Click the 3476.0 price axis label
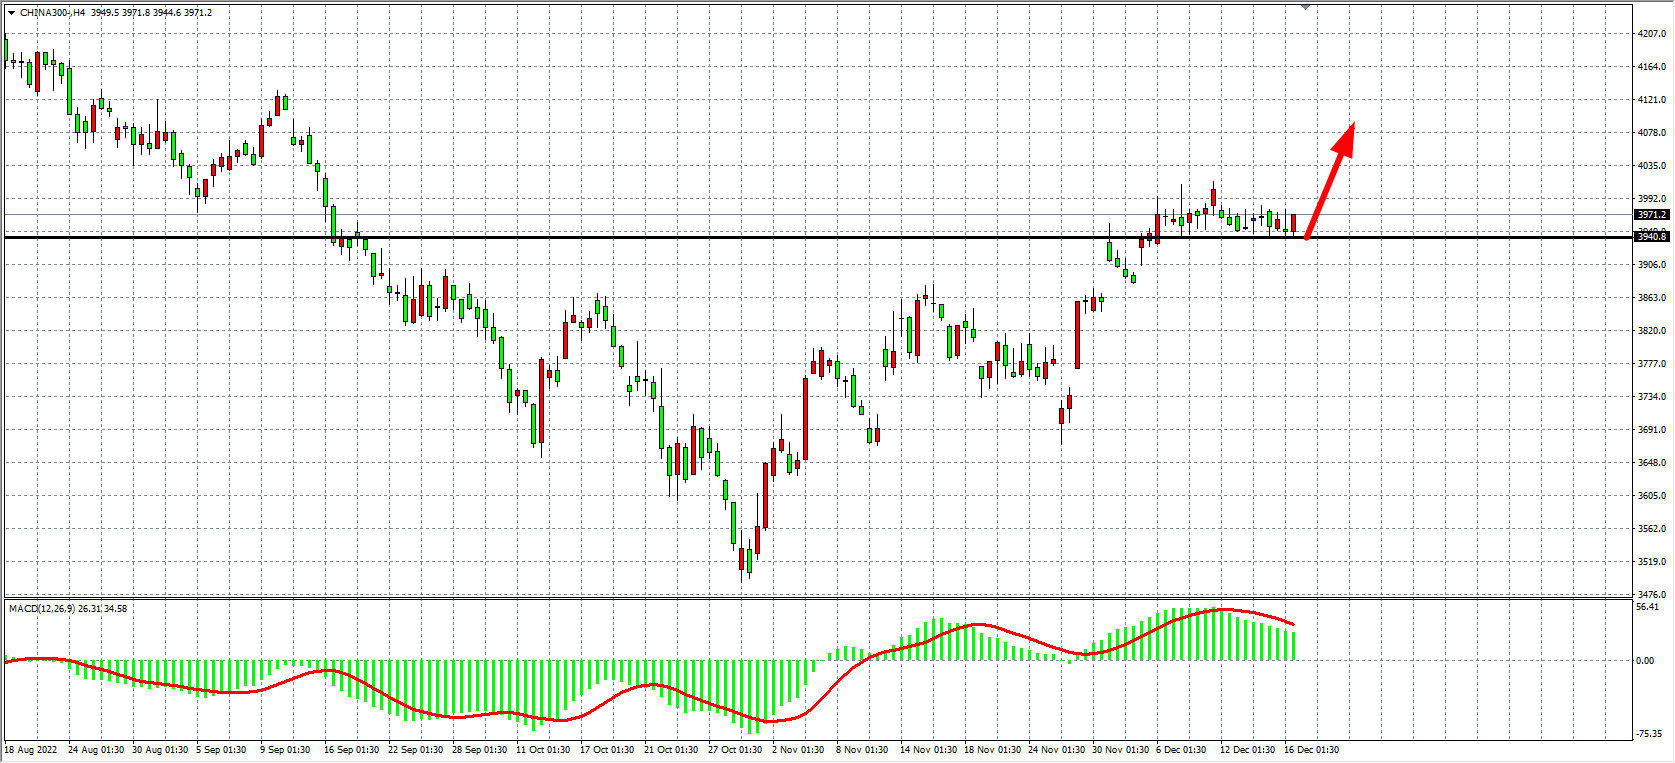The height and width of the screenshot is (763, 1675). (x=1652, y=595)
